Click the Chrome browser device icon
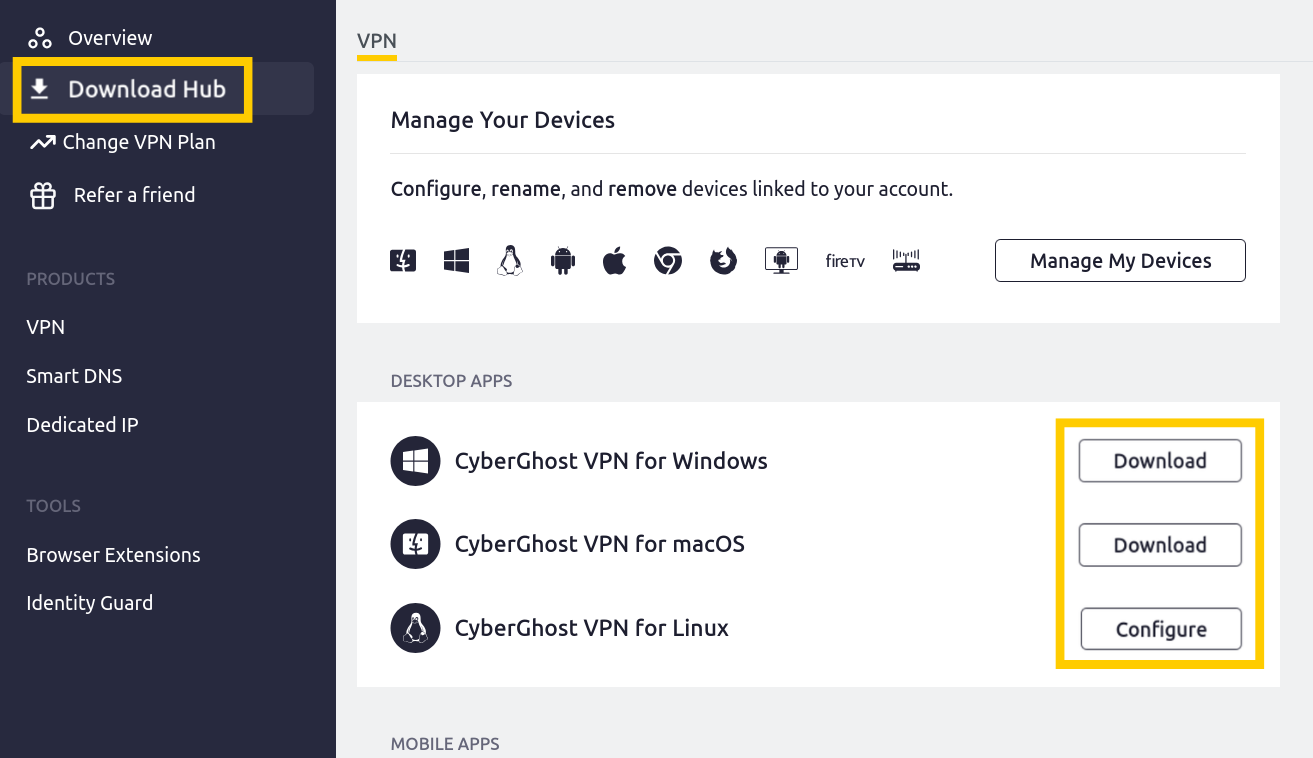The width and height of the screenshot is (1313, 758). click(x=668, y=262)
